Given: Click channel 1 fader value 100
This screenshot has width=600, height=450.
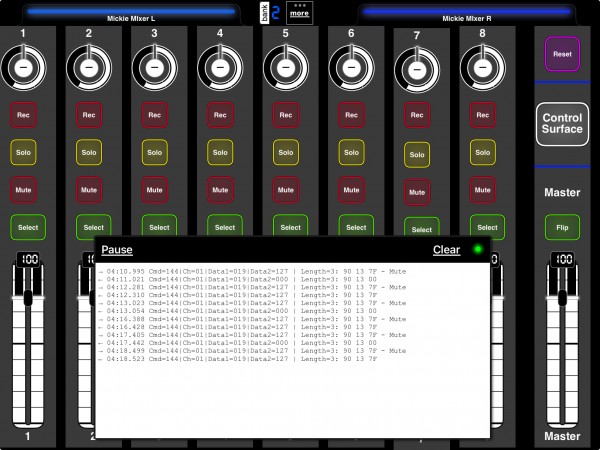Looking at the screenshot, I should (29, 259).
